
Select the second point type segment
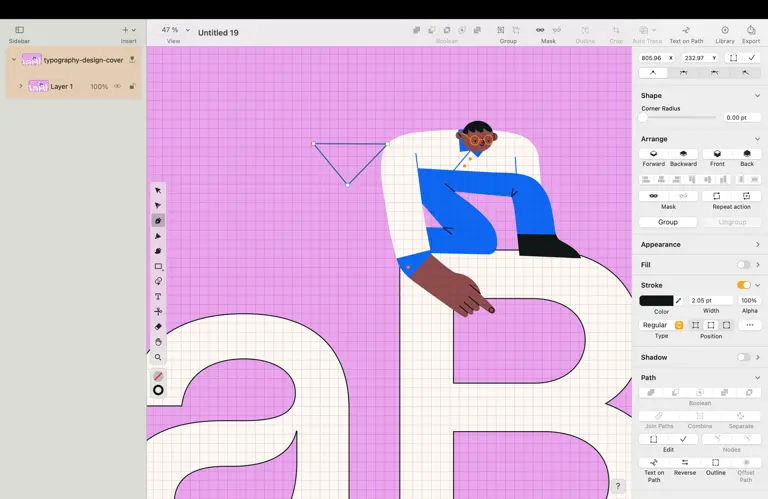683,72
